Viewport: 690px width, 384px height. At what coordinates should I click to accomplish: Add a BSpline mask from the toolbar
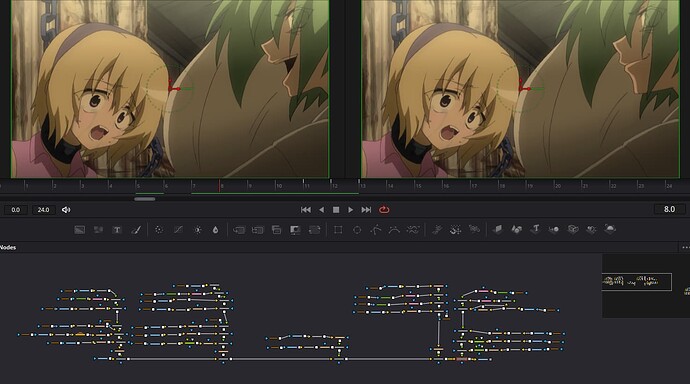click(394, 230)
